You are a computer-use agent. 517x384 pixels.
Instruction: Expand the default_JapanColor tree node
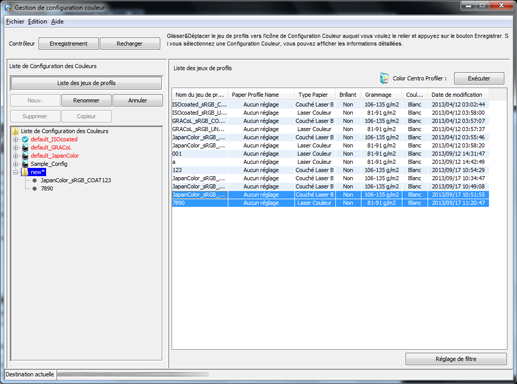point(15,156)
